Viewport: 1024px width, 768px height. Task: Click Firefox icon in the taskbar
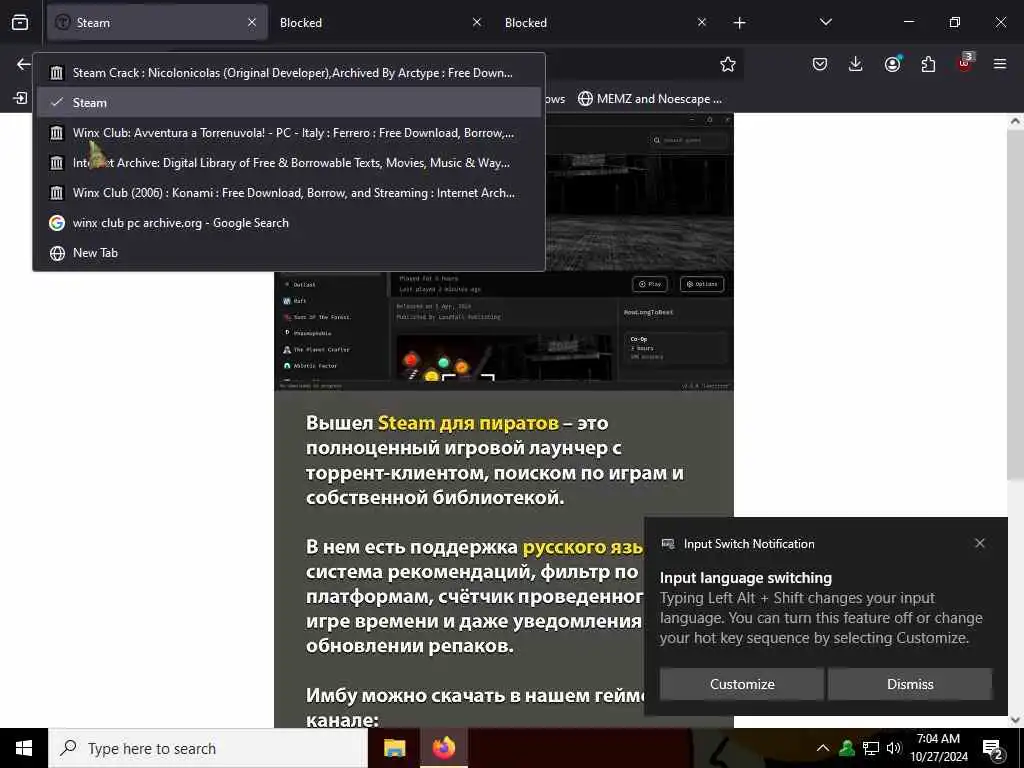(x=444, y=748)
